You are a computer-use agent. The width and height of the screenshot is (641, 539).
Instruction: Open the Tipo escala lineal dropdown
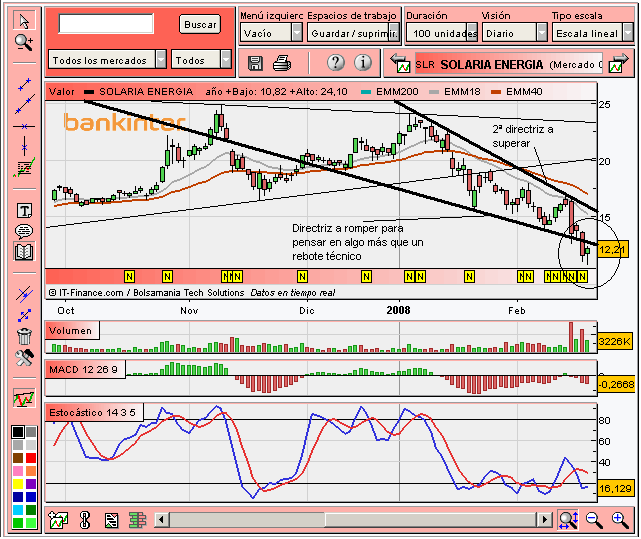592,33
